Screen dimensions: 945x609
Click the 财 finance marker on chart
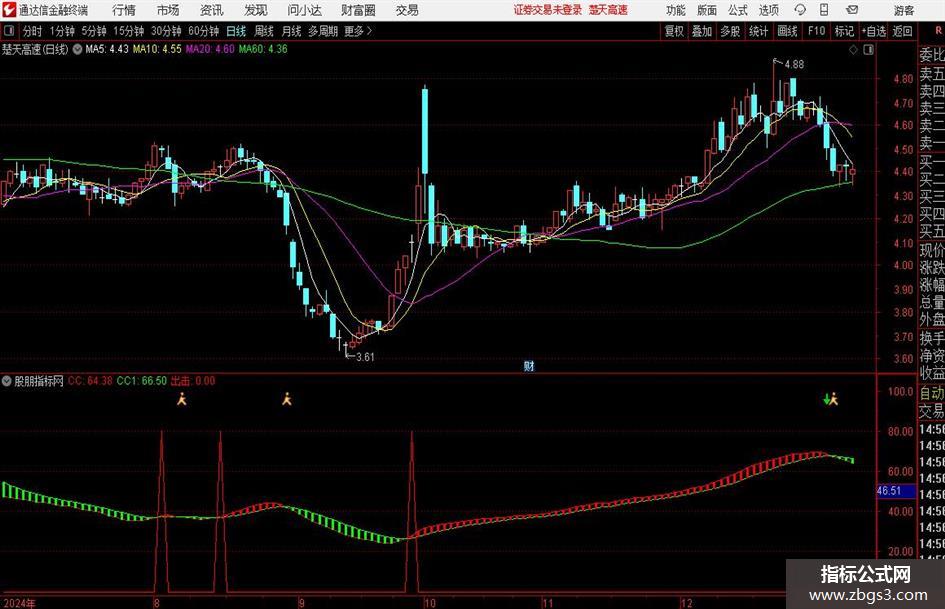529,365
